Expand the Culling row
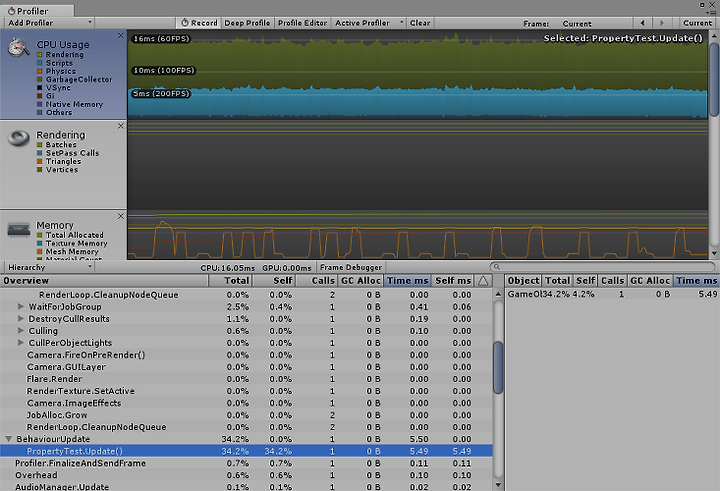Screen dimensions: 720x491 coord(21,331)
